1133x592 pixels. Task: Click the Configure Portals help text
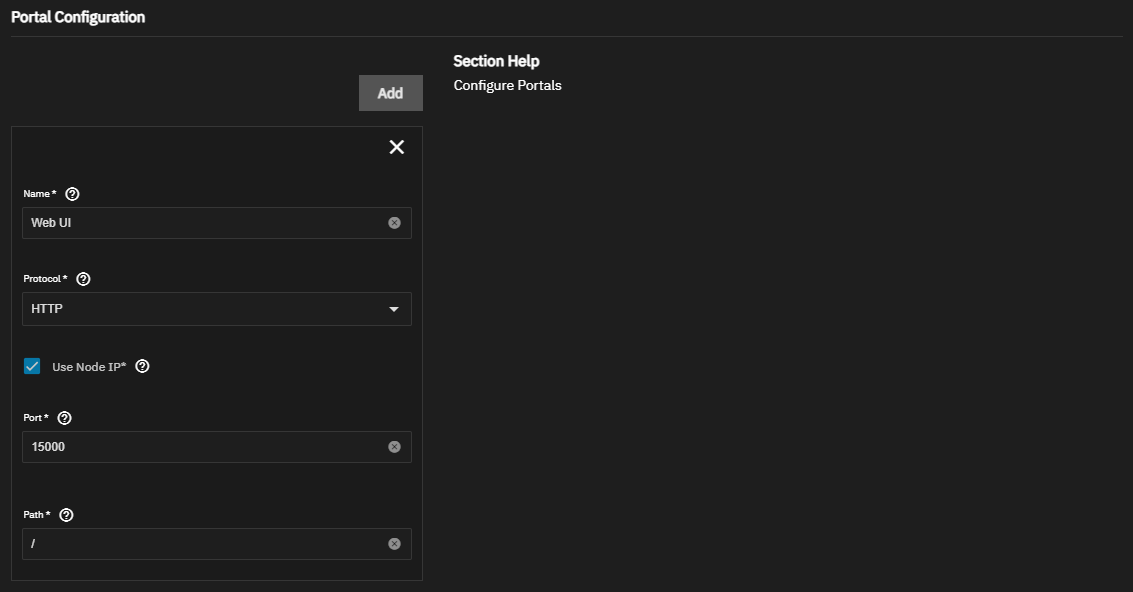tap(507, 85)
